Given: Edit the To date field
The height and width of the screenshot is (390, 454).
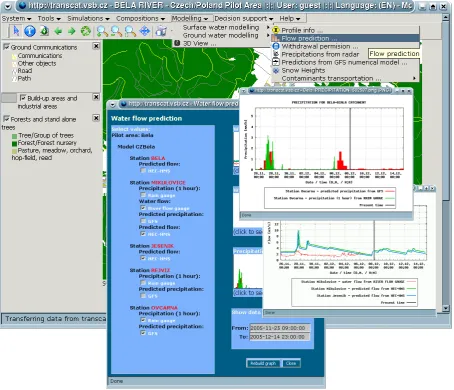Looking at the screenshot, I should click(280, 337).
